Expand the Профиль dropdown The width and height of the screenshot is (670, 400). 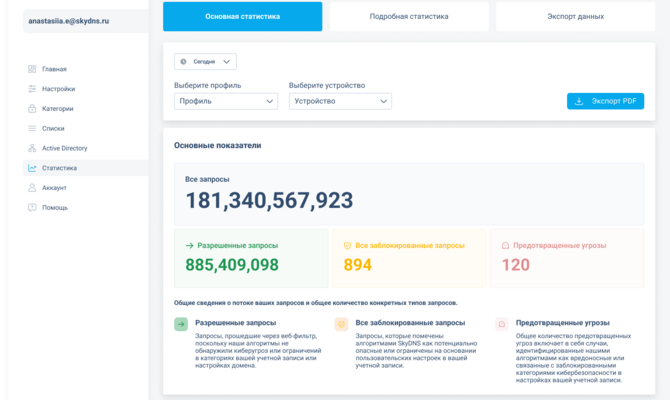225,101
